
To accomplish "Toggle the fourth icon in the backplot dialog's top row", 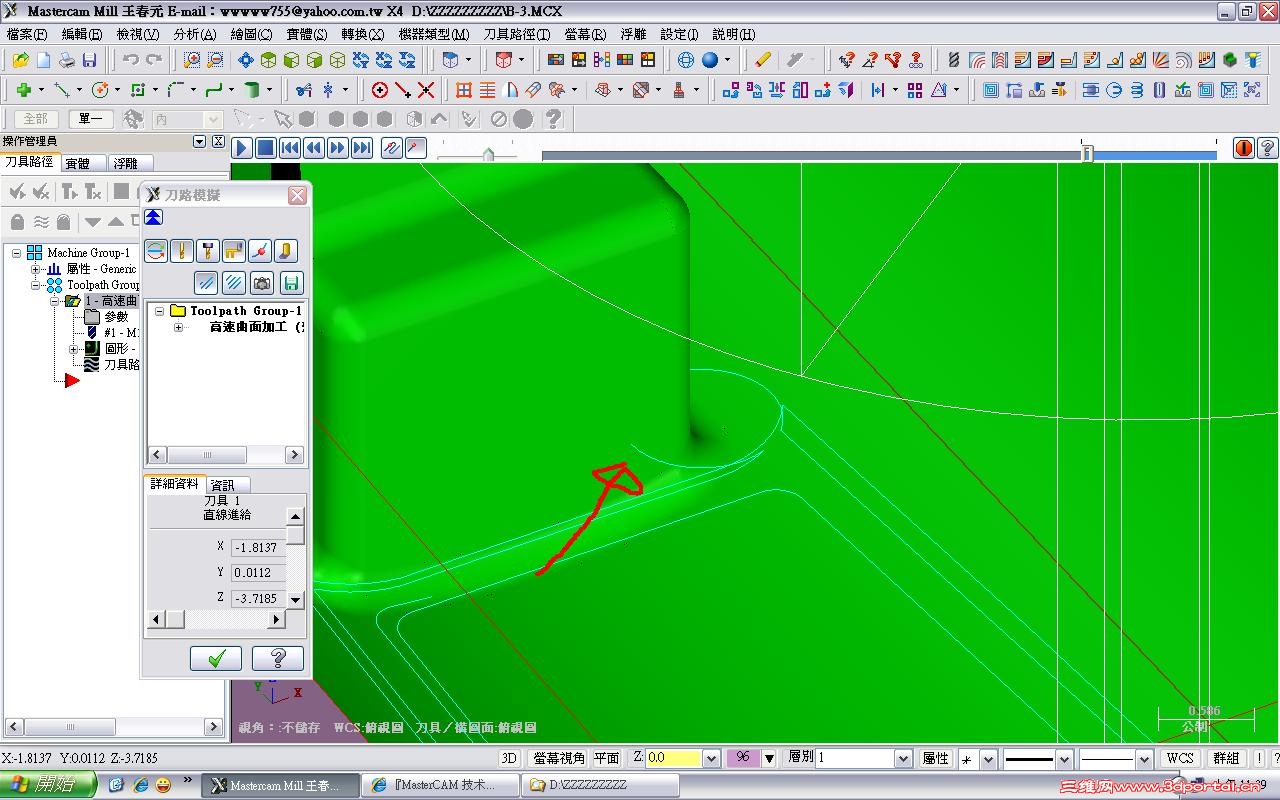I will pyautogui.click(x=233, y=250).
